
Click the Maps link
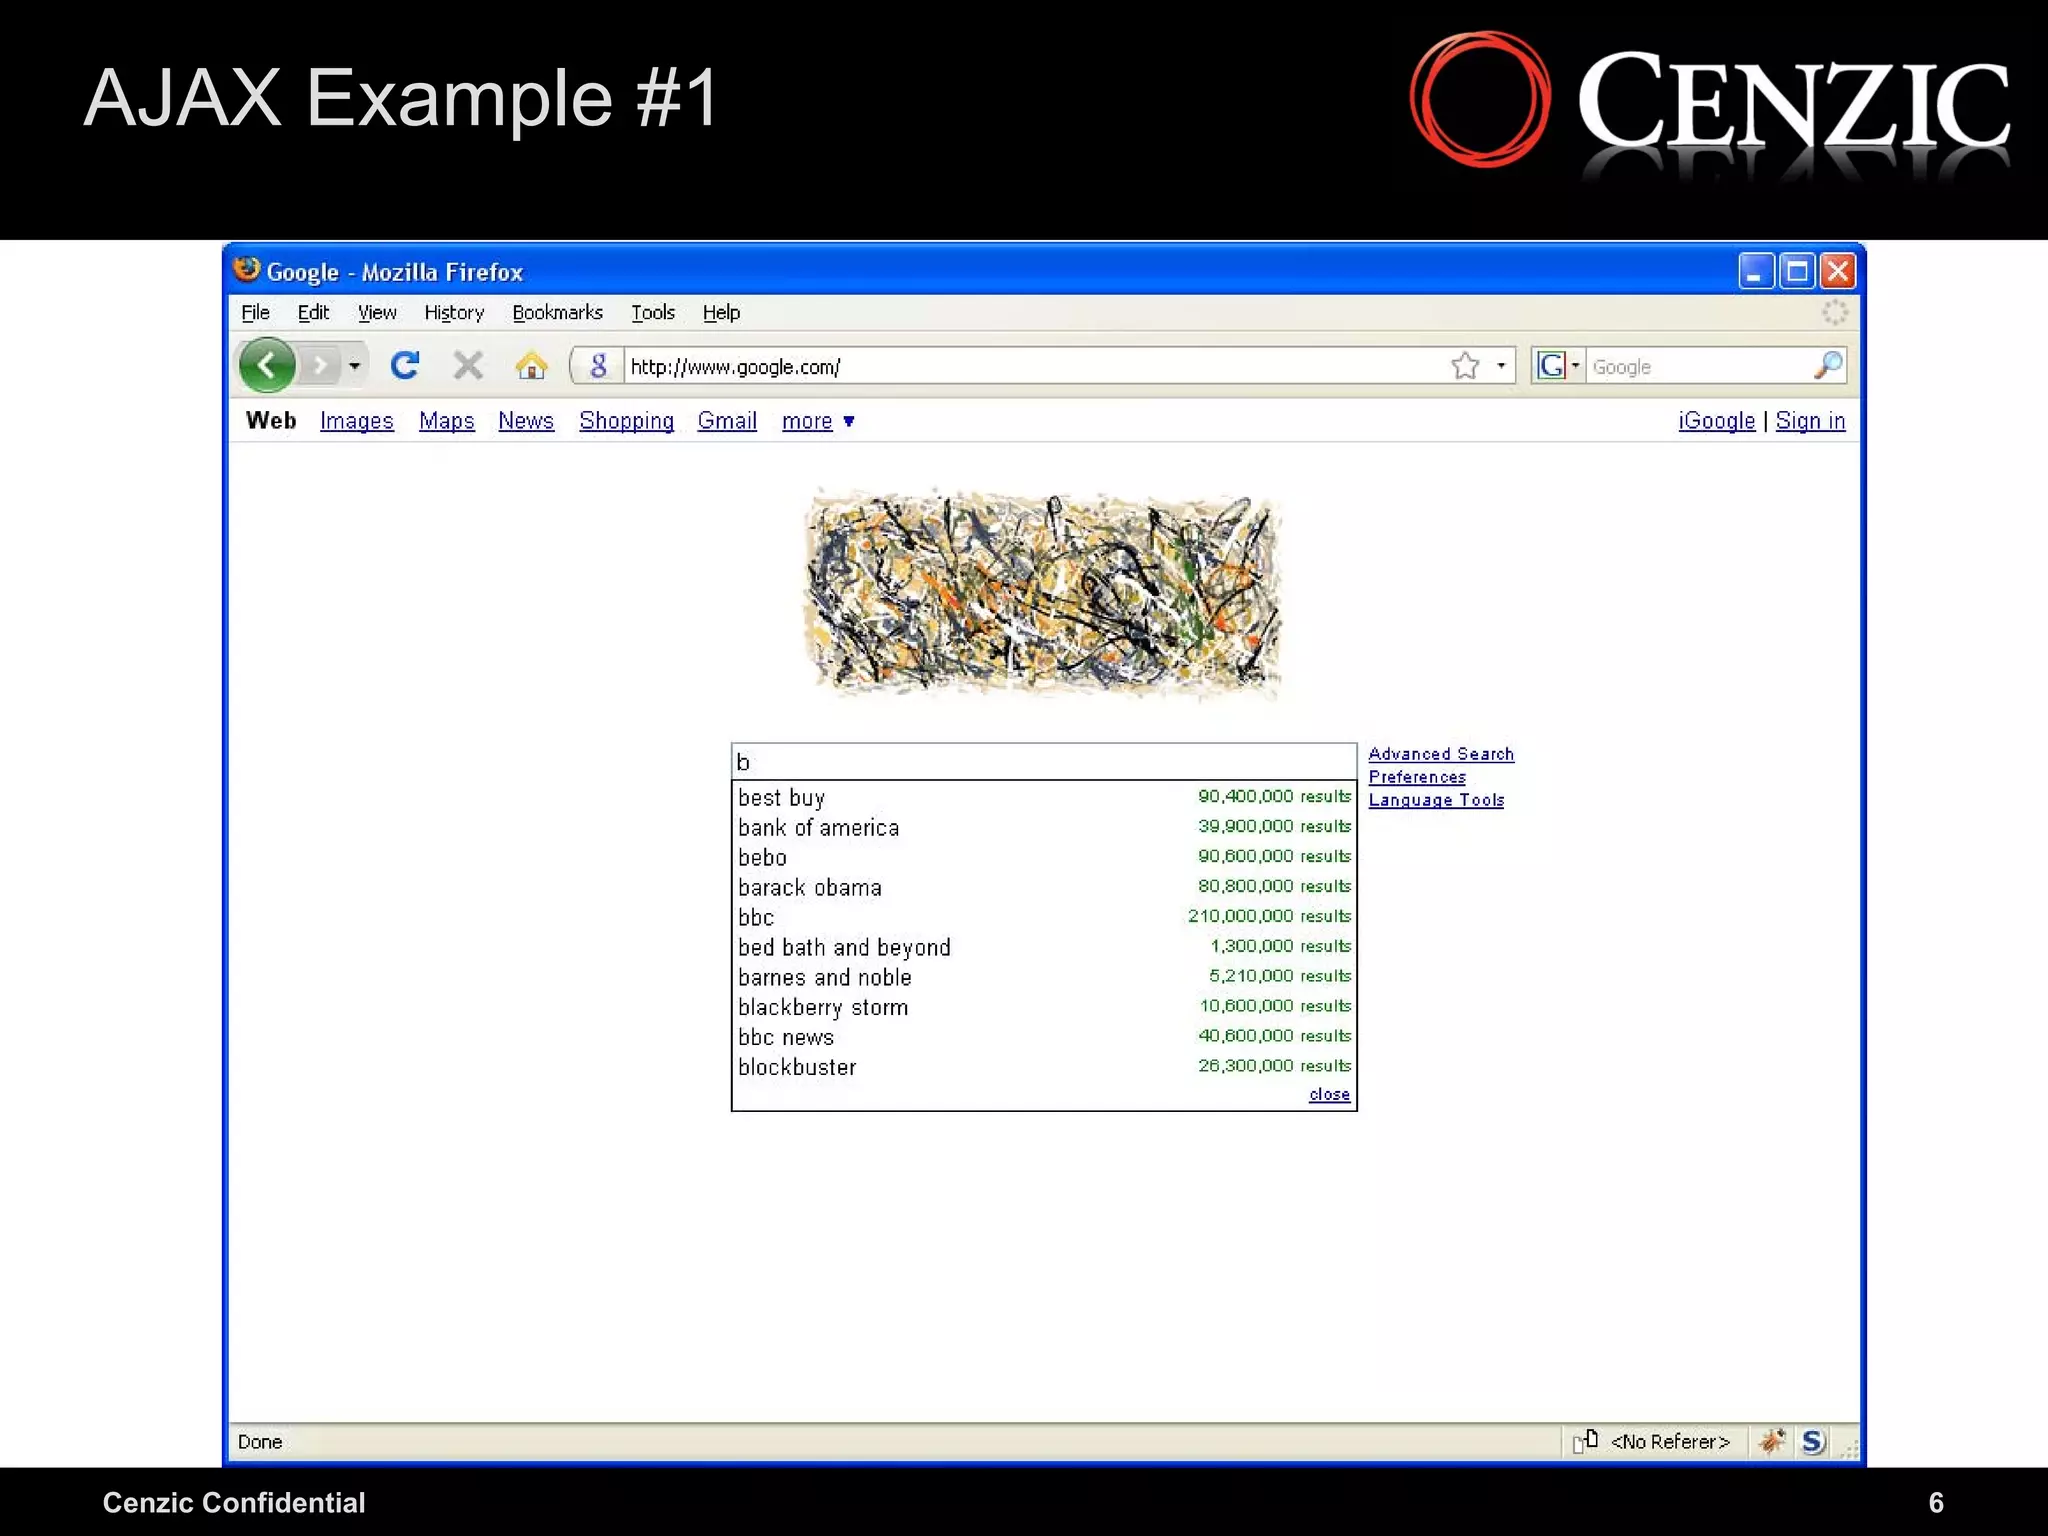[x=446, y=421]
